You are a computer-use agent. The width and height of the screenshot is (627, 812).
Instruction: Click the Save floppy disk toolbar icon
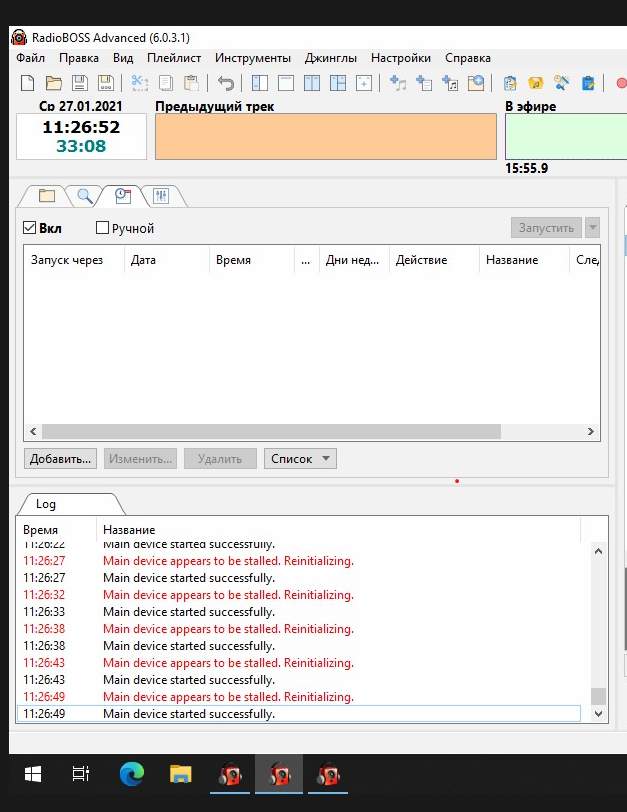79,84
